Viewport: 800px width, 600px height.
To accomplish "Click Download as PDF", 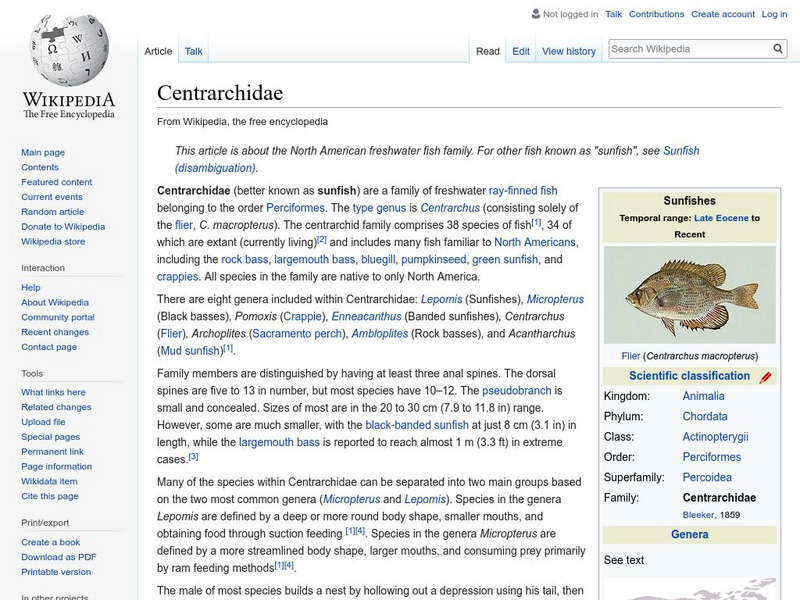I will point(59,557).
